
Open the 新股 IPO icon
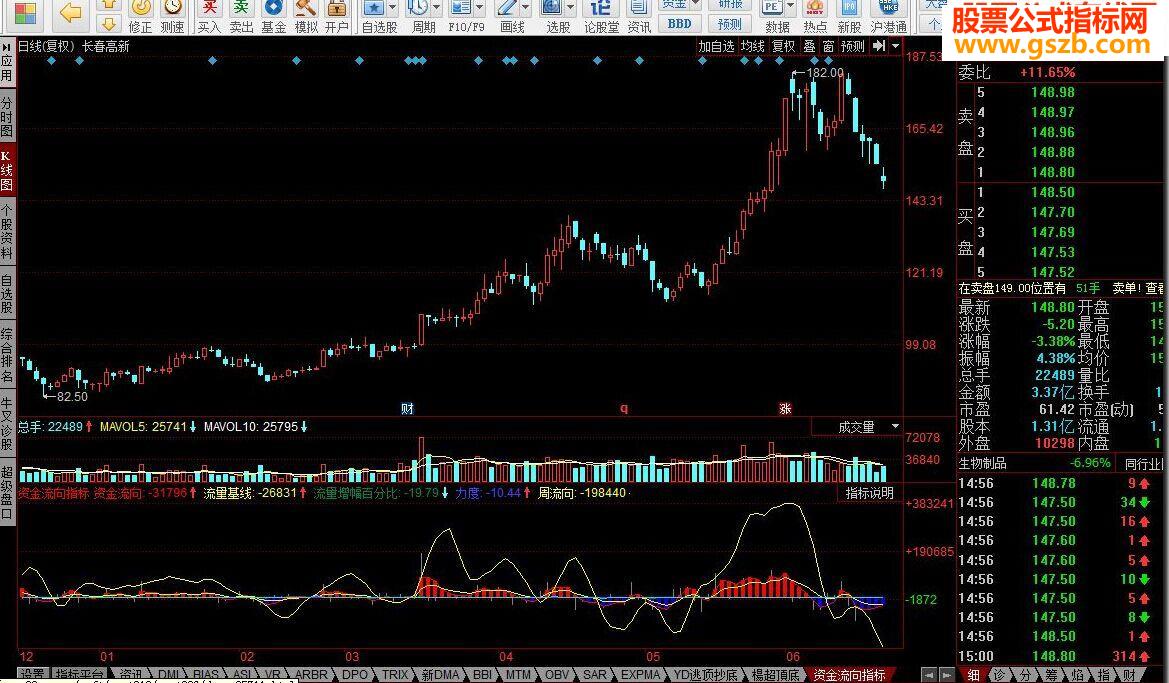(x=849, y=7)
